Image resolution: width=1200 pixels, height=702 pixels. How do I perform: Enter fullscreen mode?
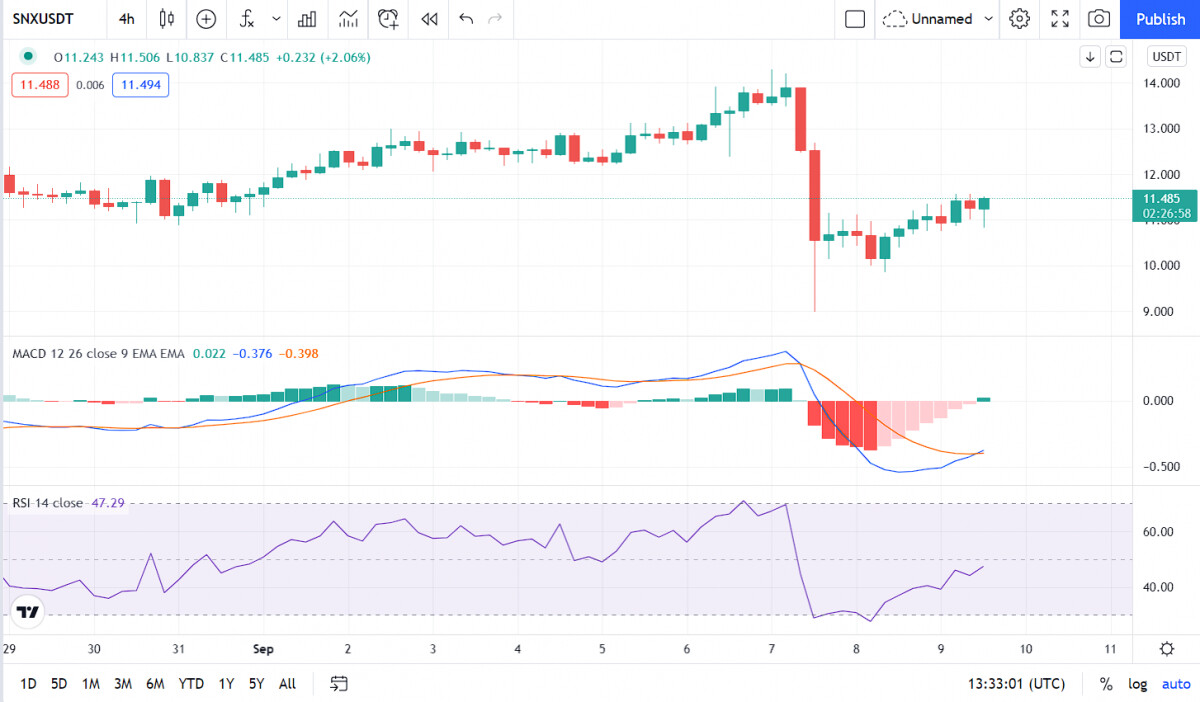[1060, 18]
